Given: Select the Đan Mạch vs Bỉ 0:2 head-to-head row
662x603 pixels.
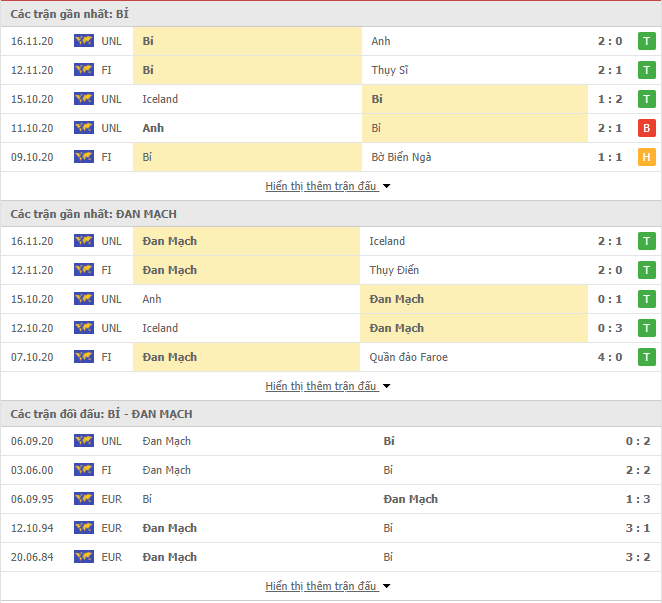Looking at the screenshot, I should click(x=331, y=441).
